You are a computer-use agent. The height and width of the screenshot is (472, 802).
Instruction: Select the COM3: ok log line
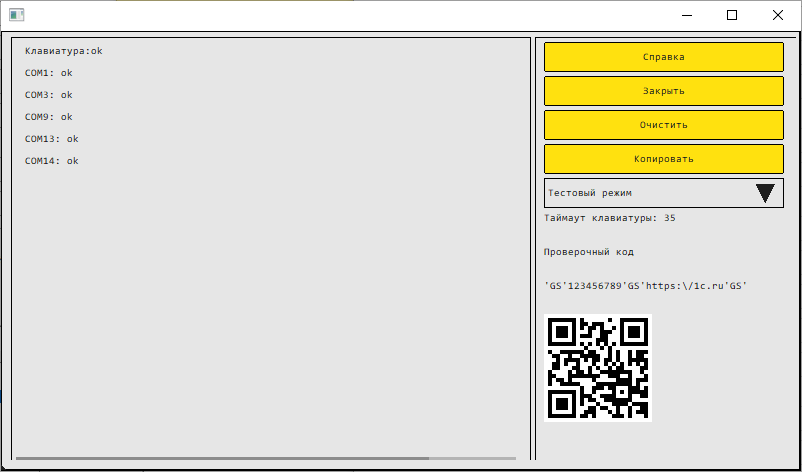(49, 95)
